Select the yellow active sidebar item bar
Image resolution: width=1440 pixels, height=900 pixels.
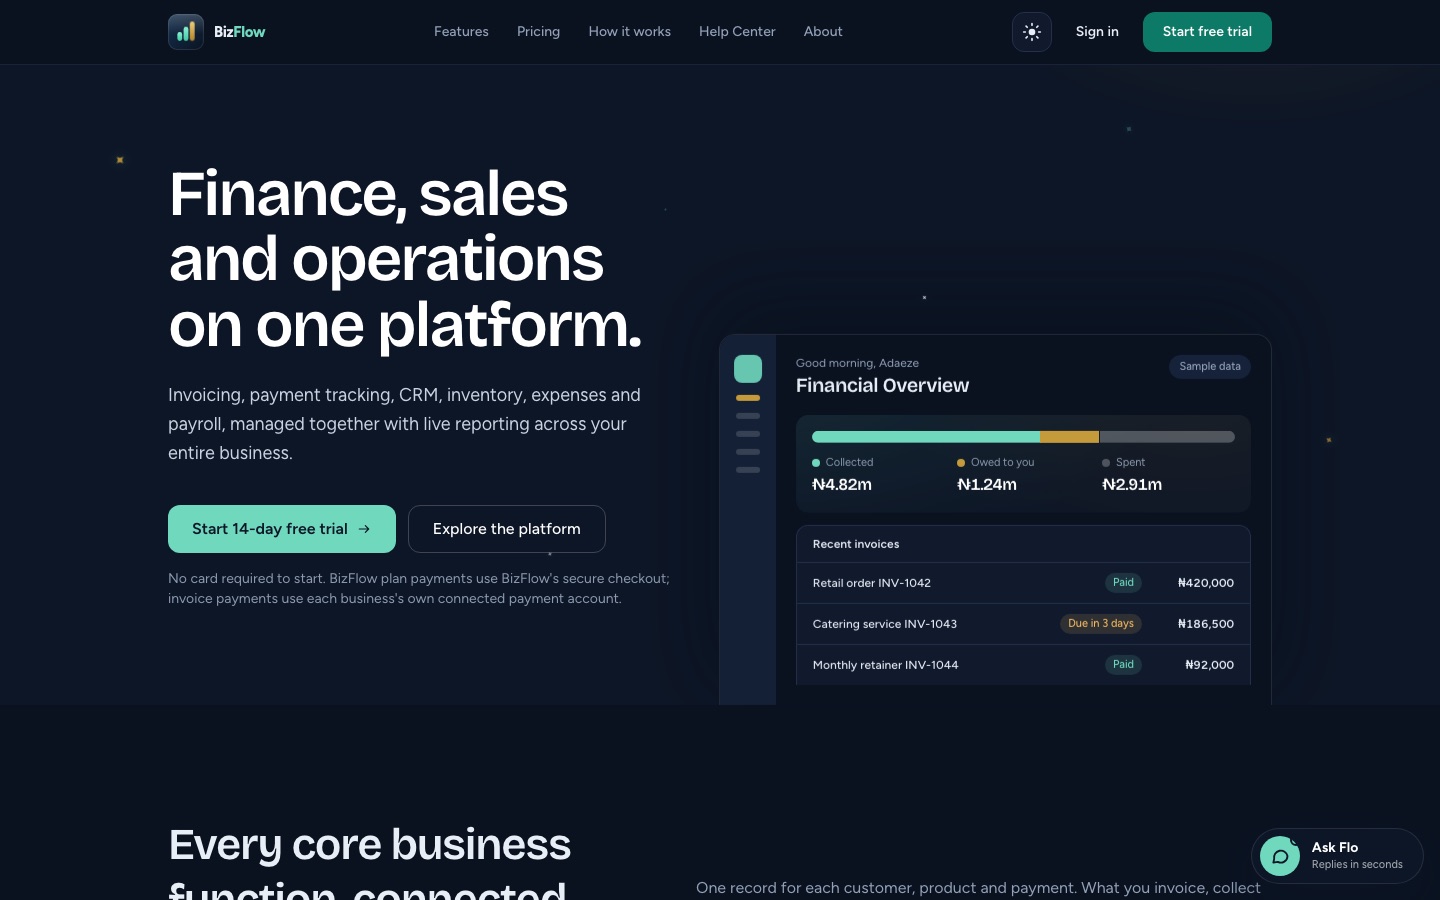pos(748,398)
